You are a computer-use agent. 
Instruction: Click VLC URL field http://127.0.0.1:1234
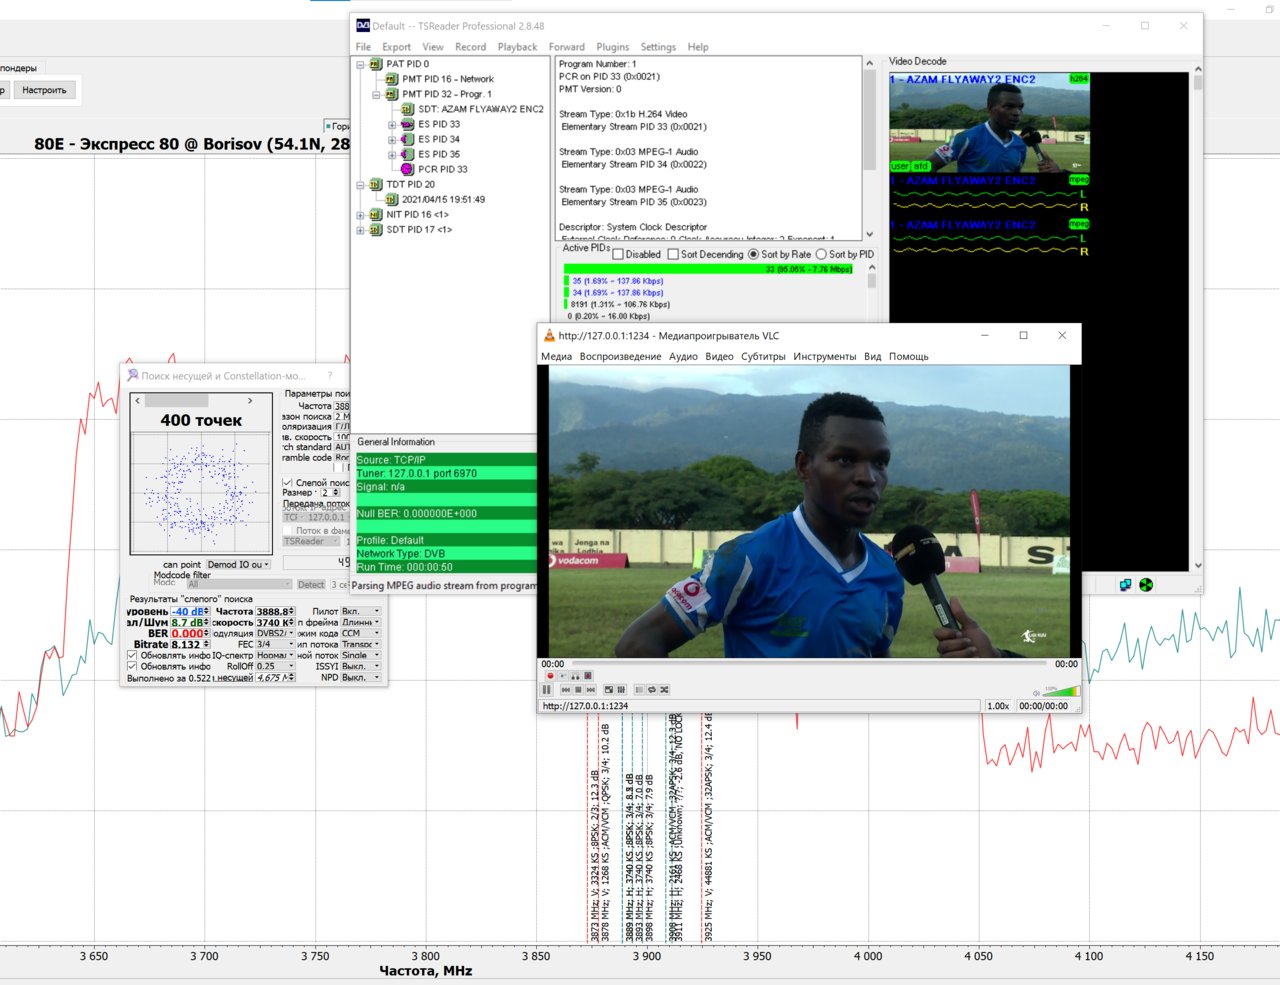(760, 706)
